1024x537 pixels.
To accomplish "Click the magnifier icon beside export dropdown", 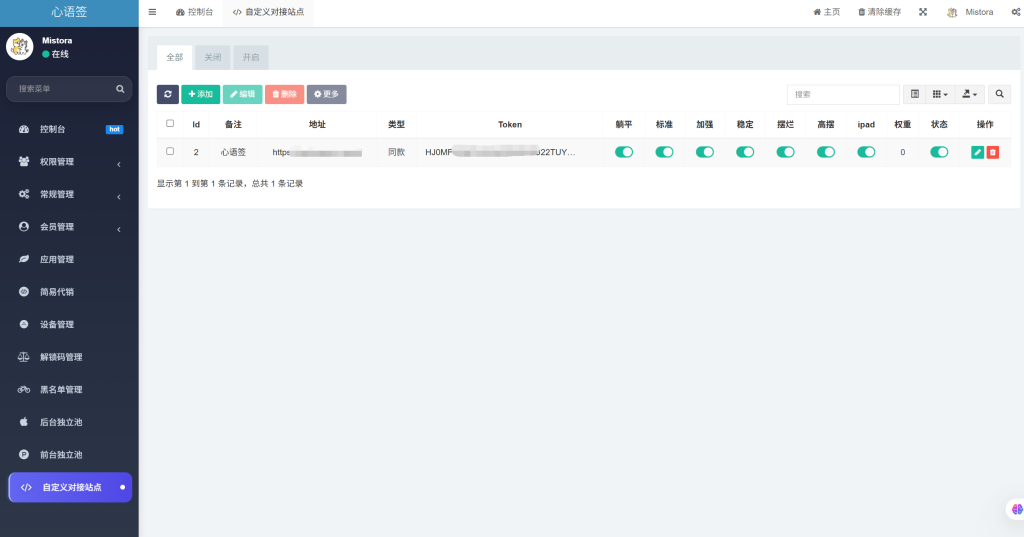I will 999,94.
